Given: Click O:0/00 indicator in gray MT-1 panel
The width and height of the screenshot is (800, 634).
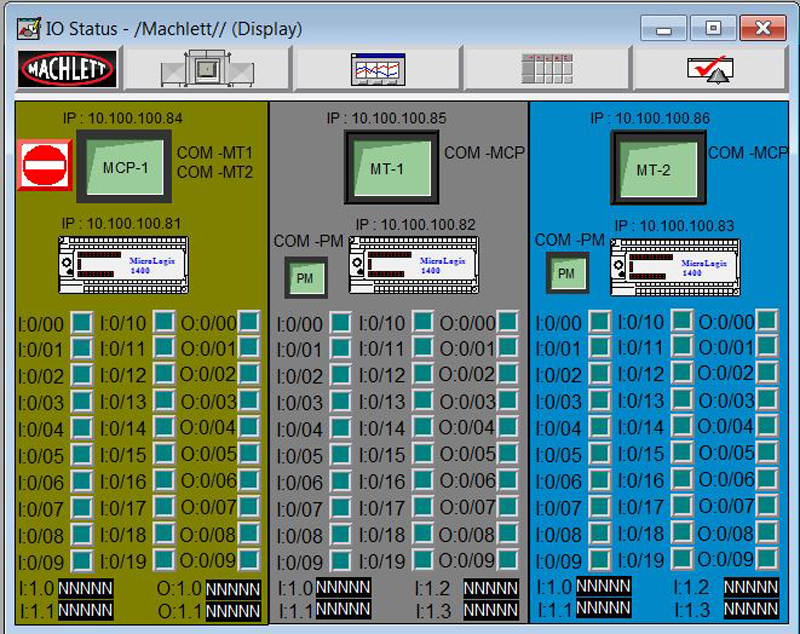Looking at the screenshot, I should (508, 321).
